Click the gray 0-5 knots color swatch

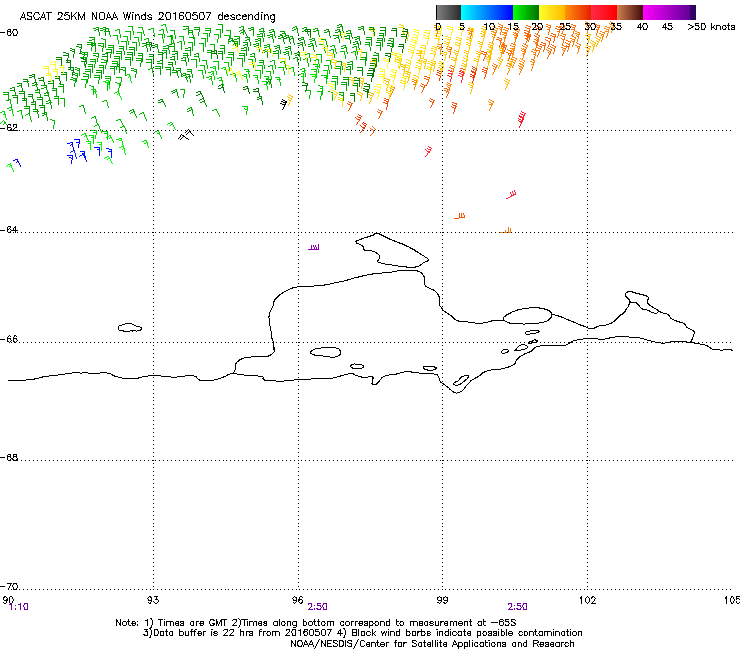448,12
